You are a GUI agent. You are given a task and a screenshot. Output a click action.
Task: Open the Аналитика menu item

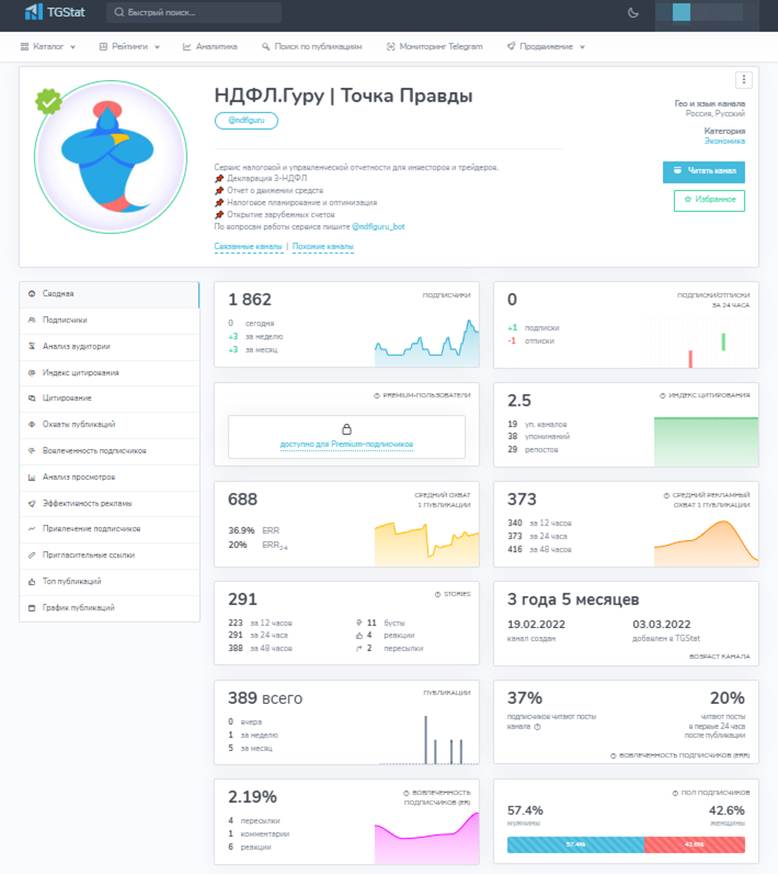(210, 47)
